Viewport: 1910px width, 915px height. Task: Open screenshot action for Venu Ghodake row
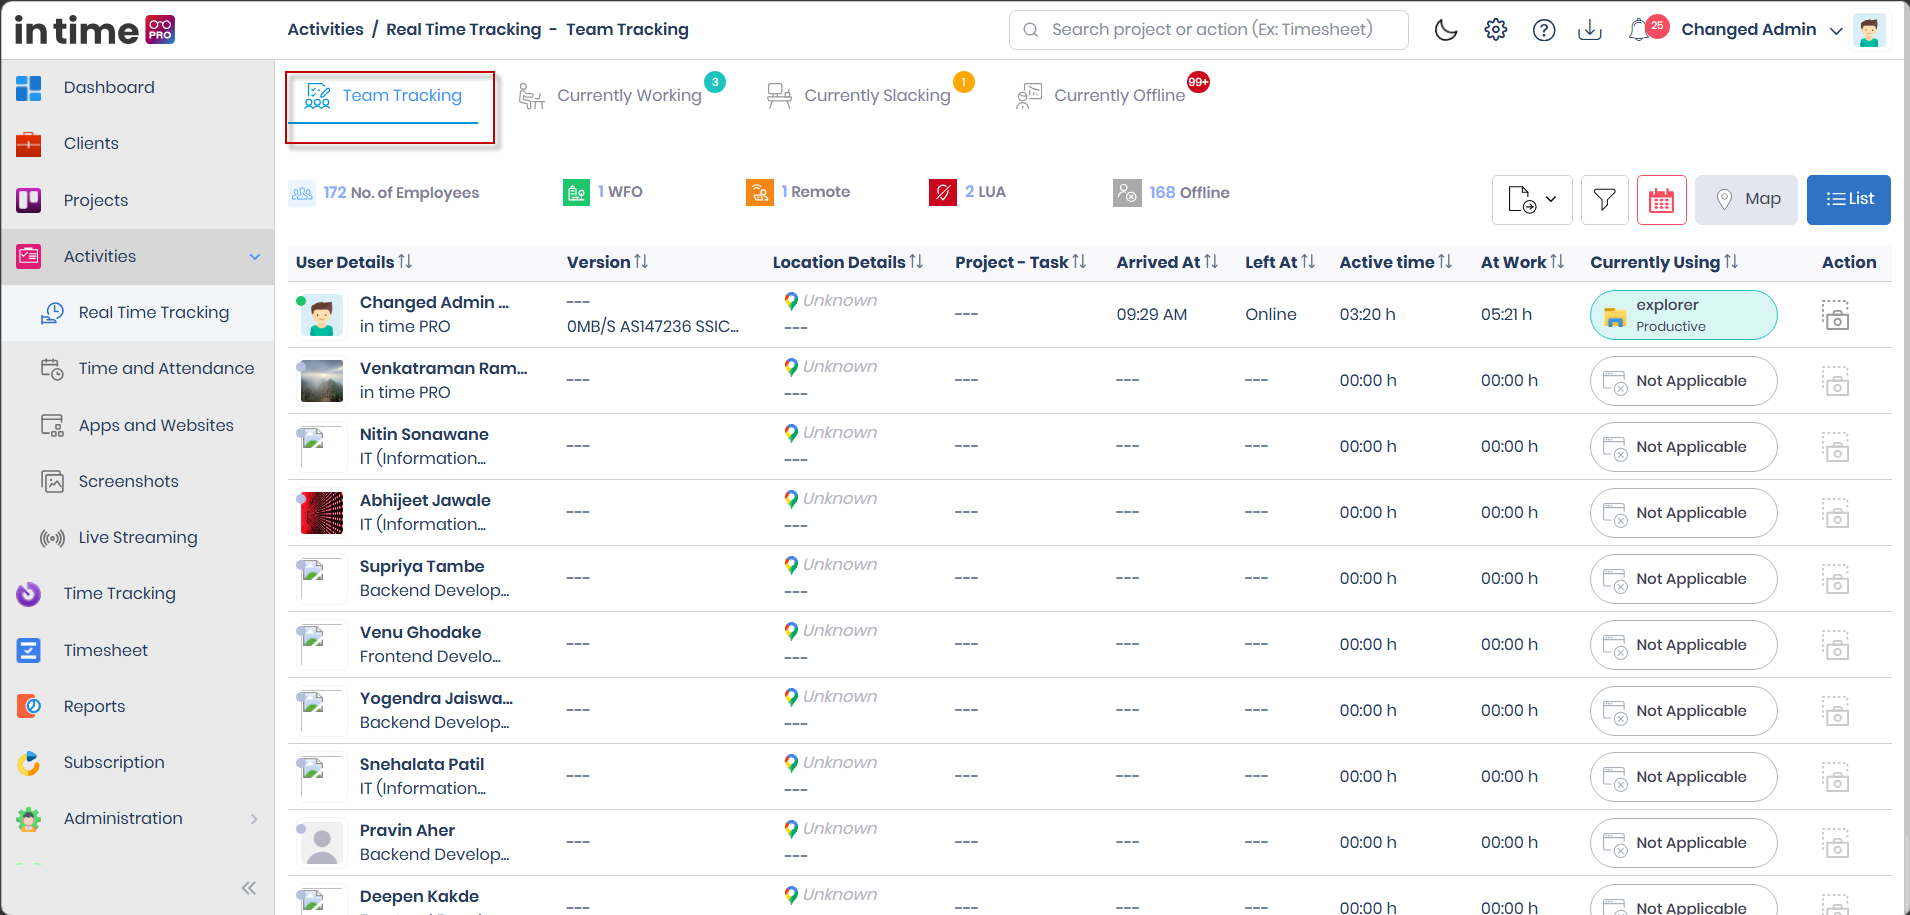click(x=1836, y=645)
